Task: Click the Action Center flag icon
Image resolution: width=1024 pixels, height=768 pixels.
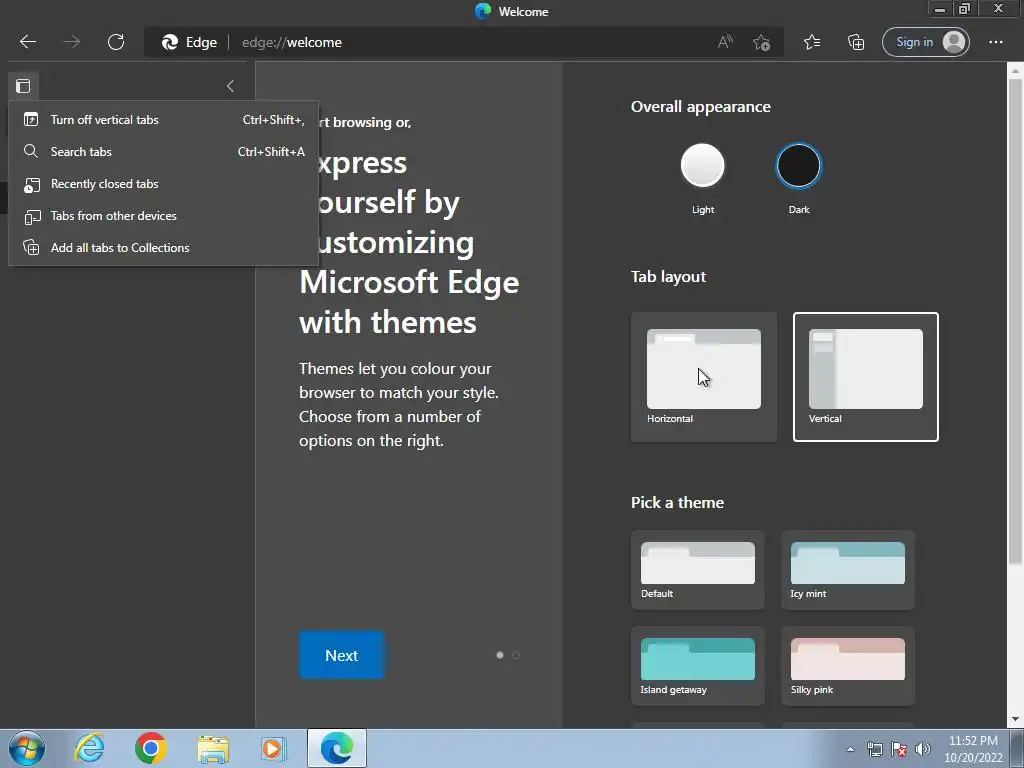Action: tap(899, 749)
